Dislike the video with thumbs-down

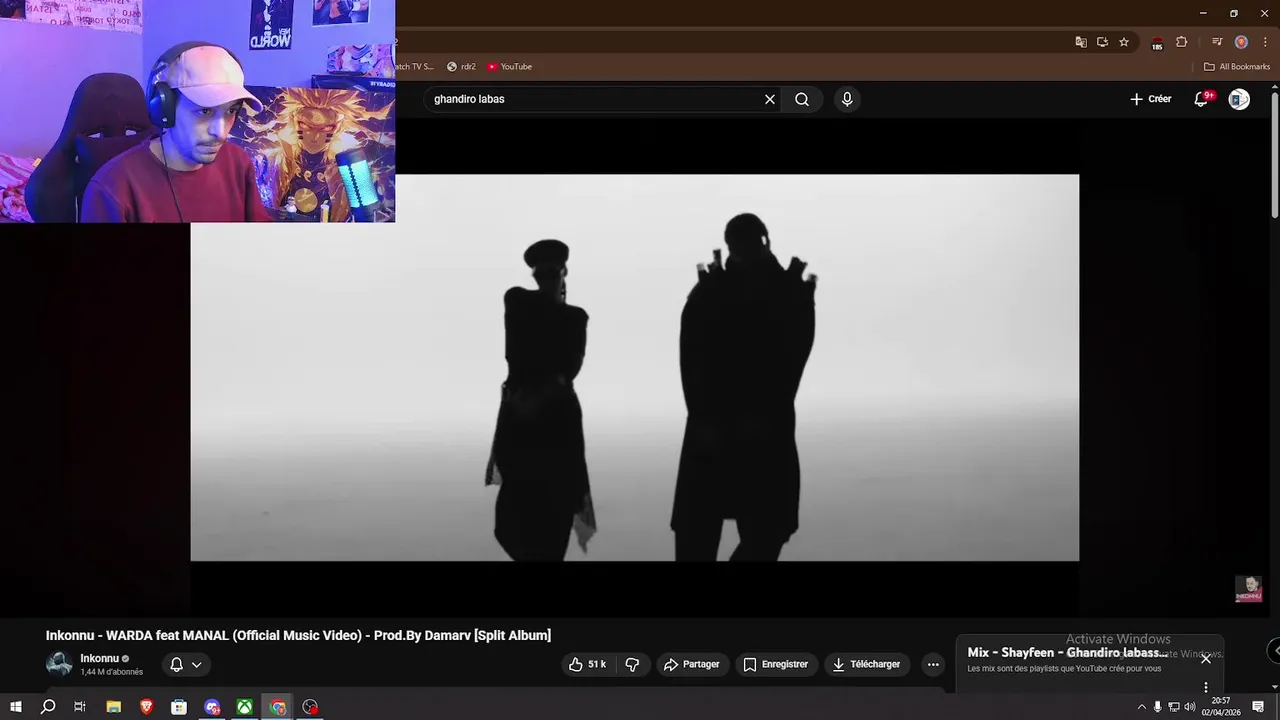[632, 664]
